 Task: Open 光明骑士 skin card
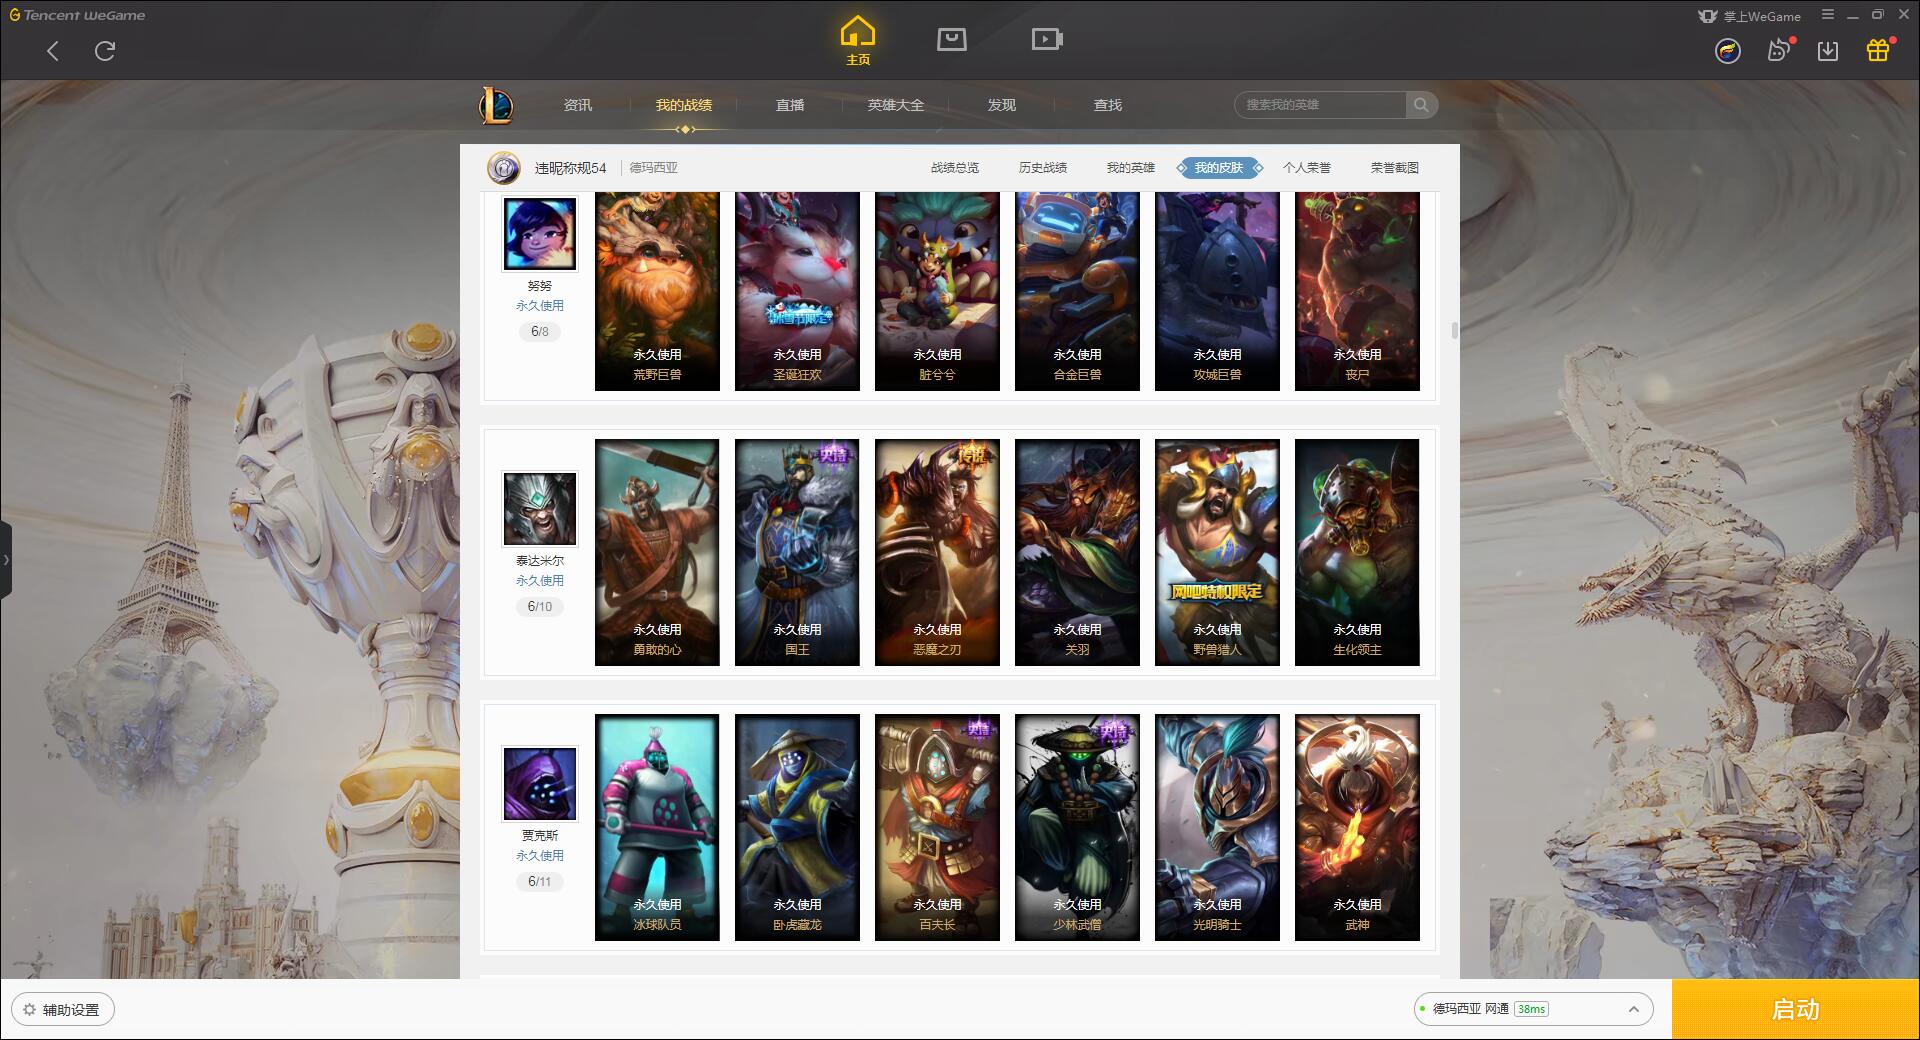(1217, 827)
